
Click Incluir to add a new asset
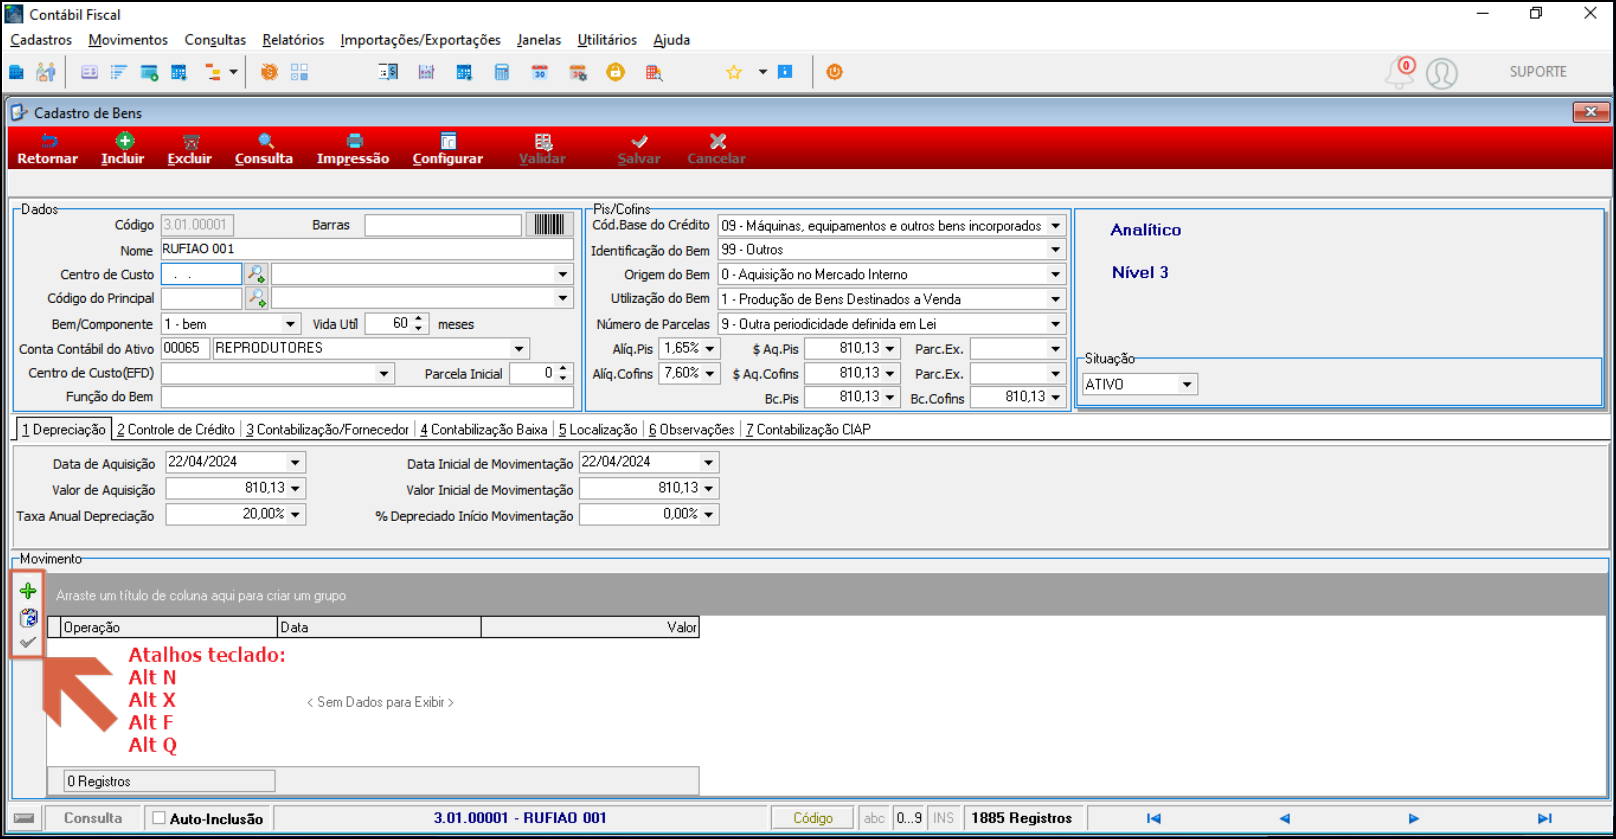point(123,149)
